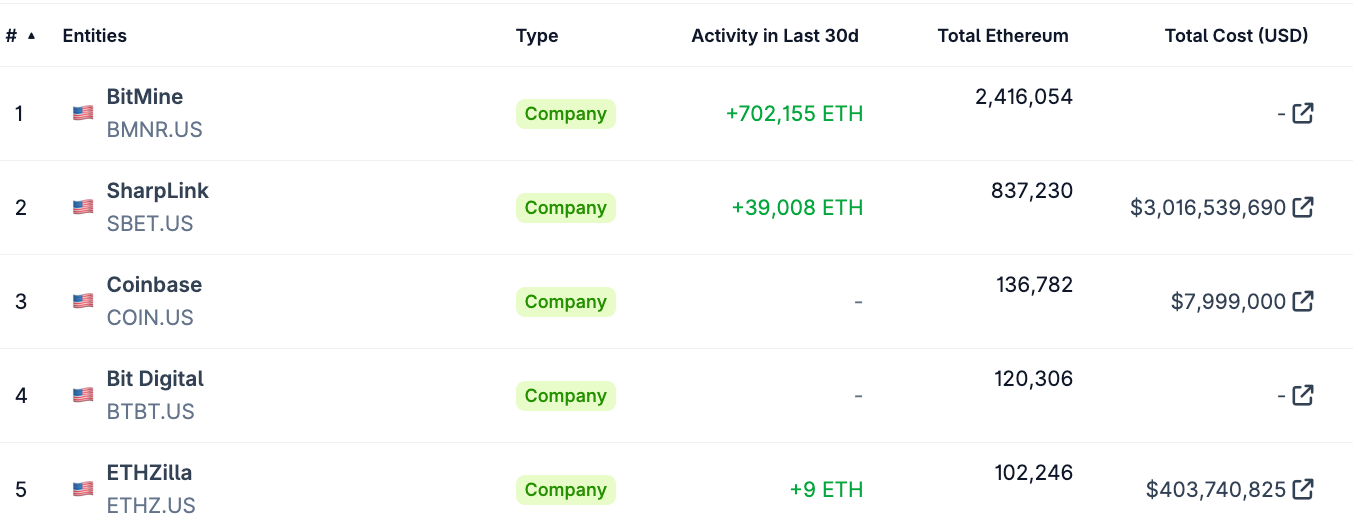Sort by Activity in Last 30d header
The image size is (1353, 532).
(x=774, y=36)
